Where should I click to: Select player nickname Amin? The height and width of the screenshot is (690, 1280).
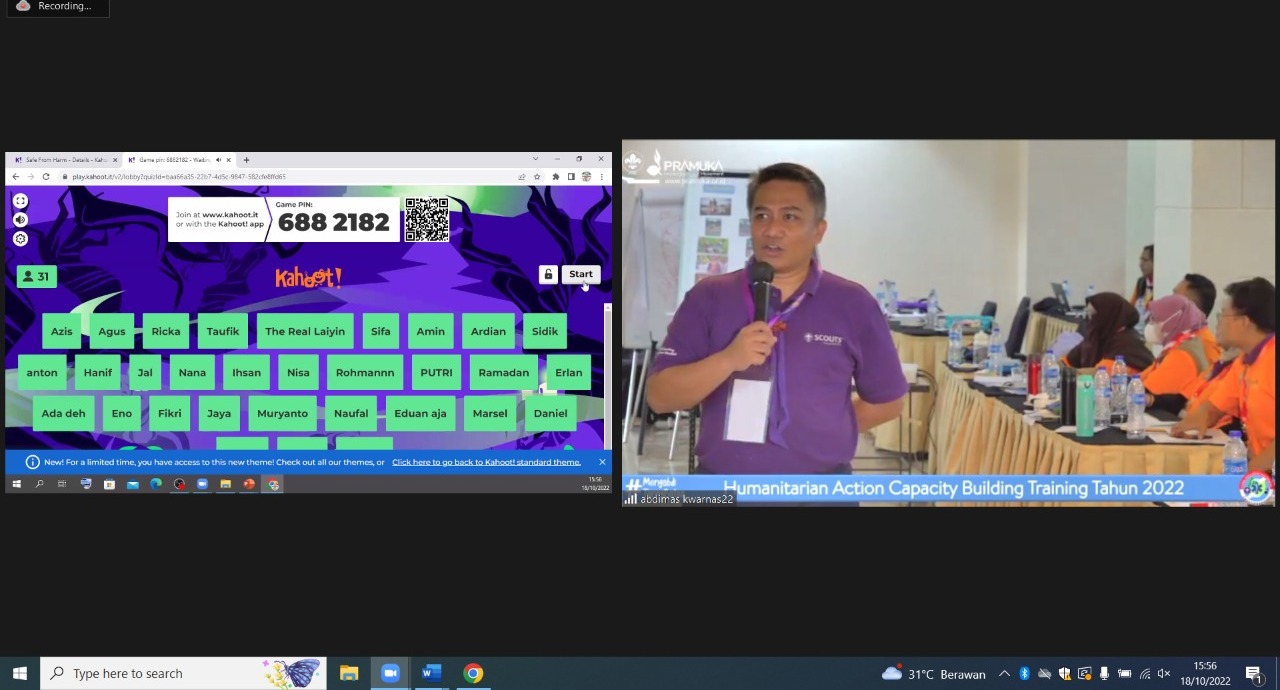click(x=431, y=331)
